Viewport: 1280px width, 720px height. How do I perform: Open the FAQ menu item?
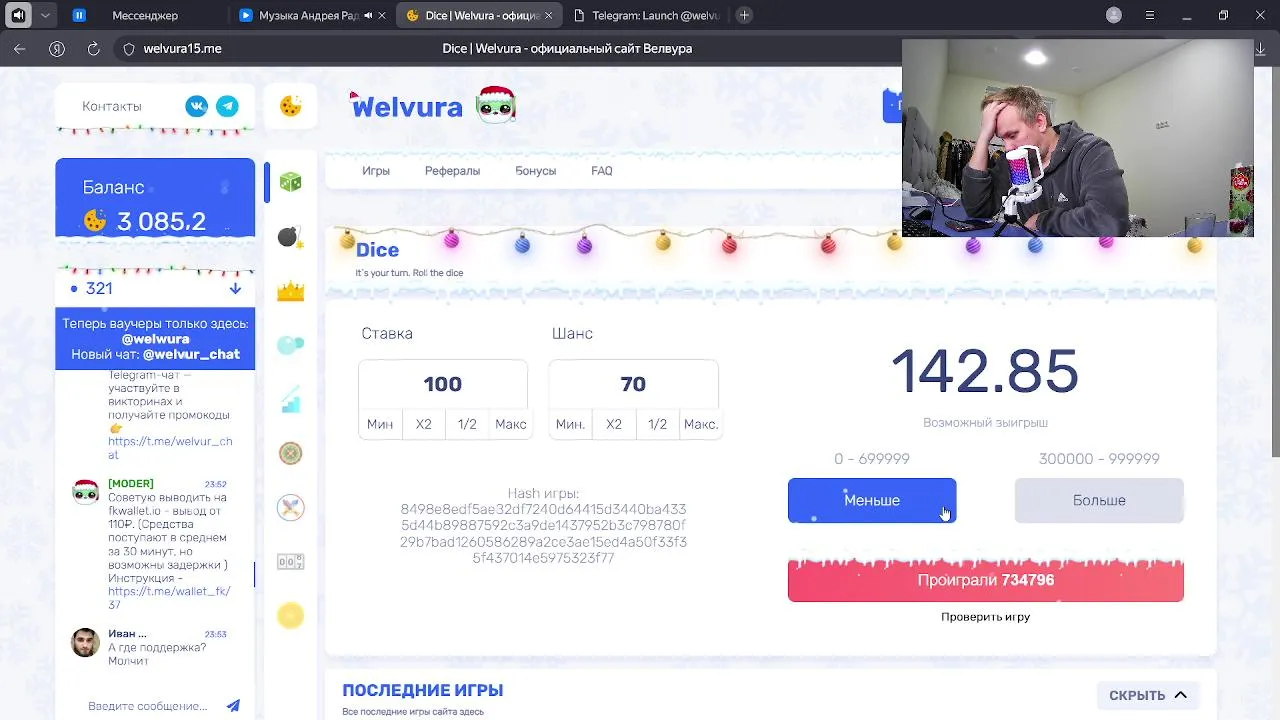coord(602,171)
